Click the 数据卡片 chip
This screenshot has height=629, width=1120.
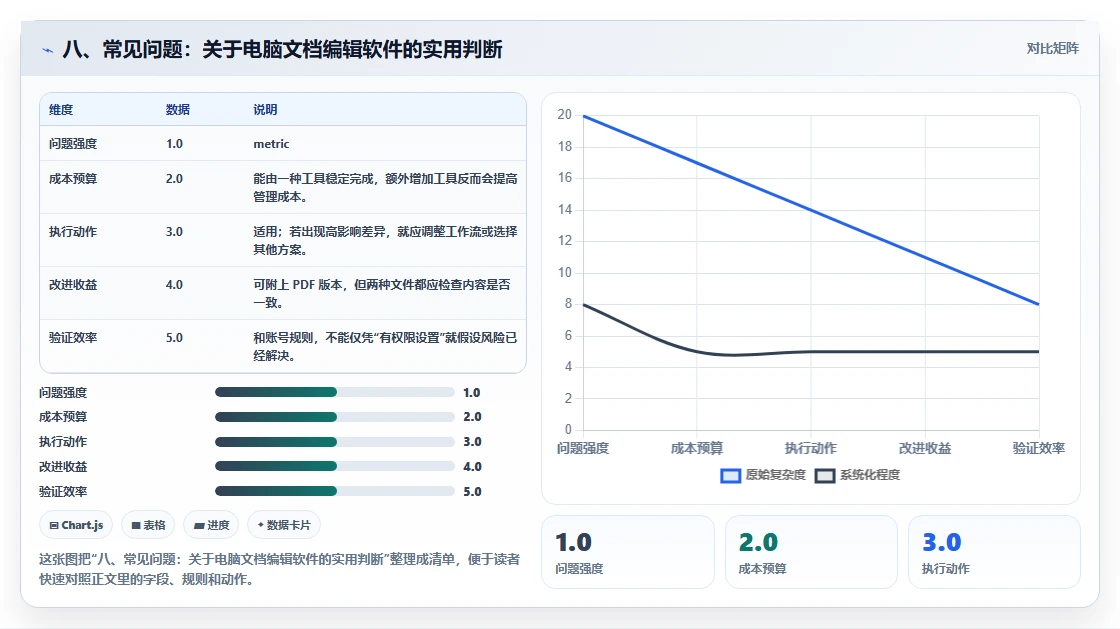284,525
